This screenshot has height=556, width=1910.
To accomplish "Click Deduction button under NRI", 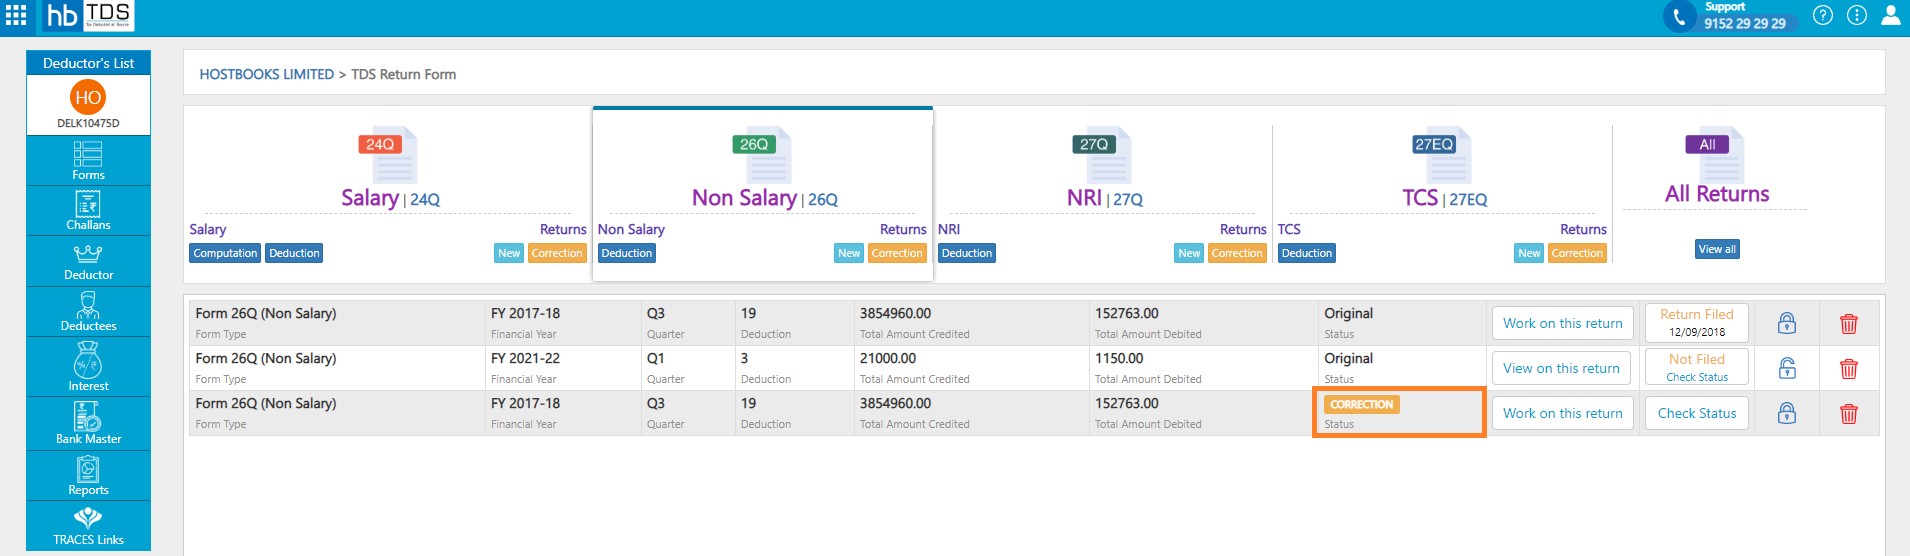I will click(967, 253).
